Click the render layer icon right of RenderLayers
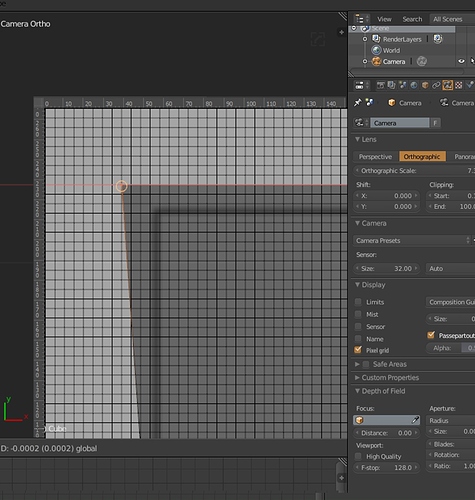The height and width of the screenshot is (500, 475). [438, 39]
